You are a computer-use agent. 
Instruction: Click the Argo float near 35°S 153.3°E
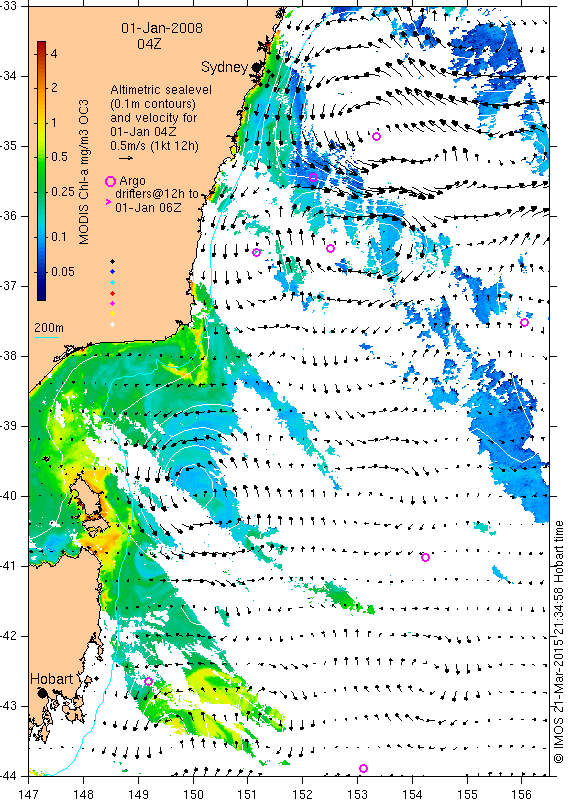pyautogui.click(x=376, y=136)
